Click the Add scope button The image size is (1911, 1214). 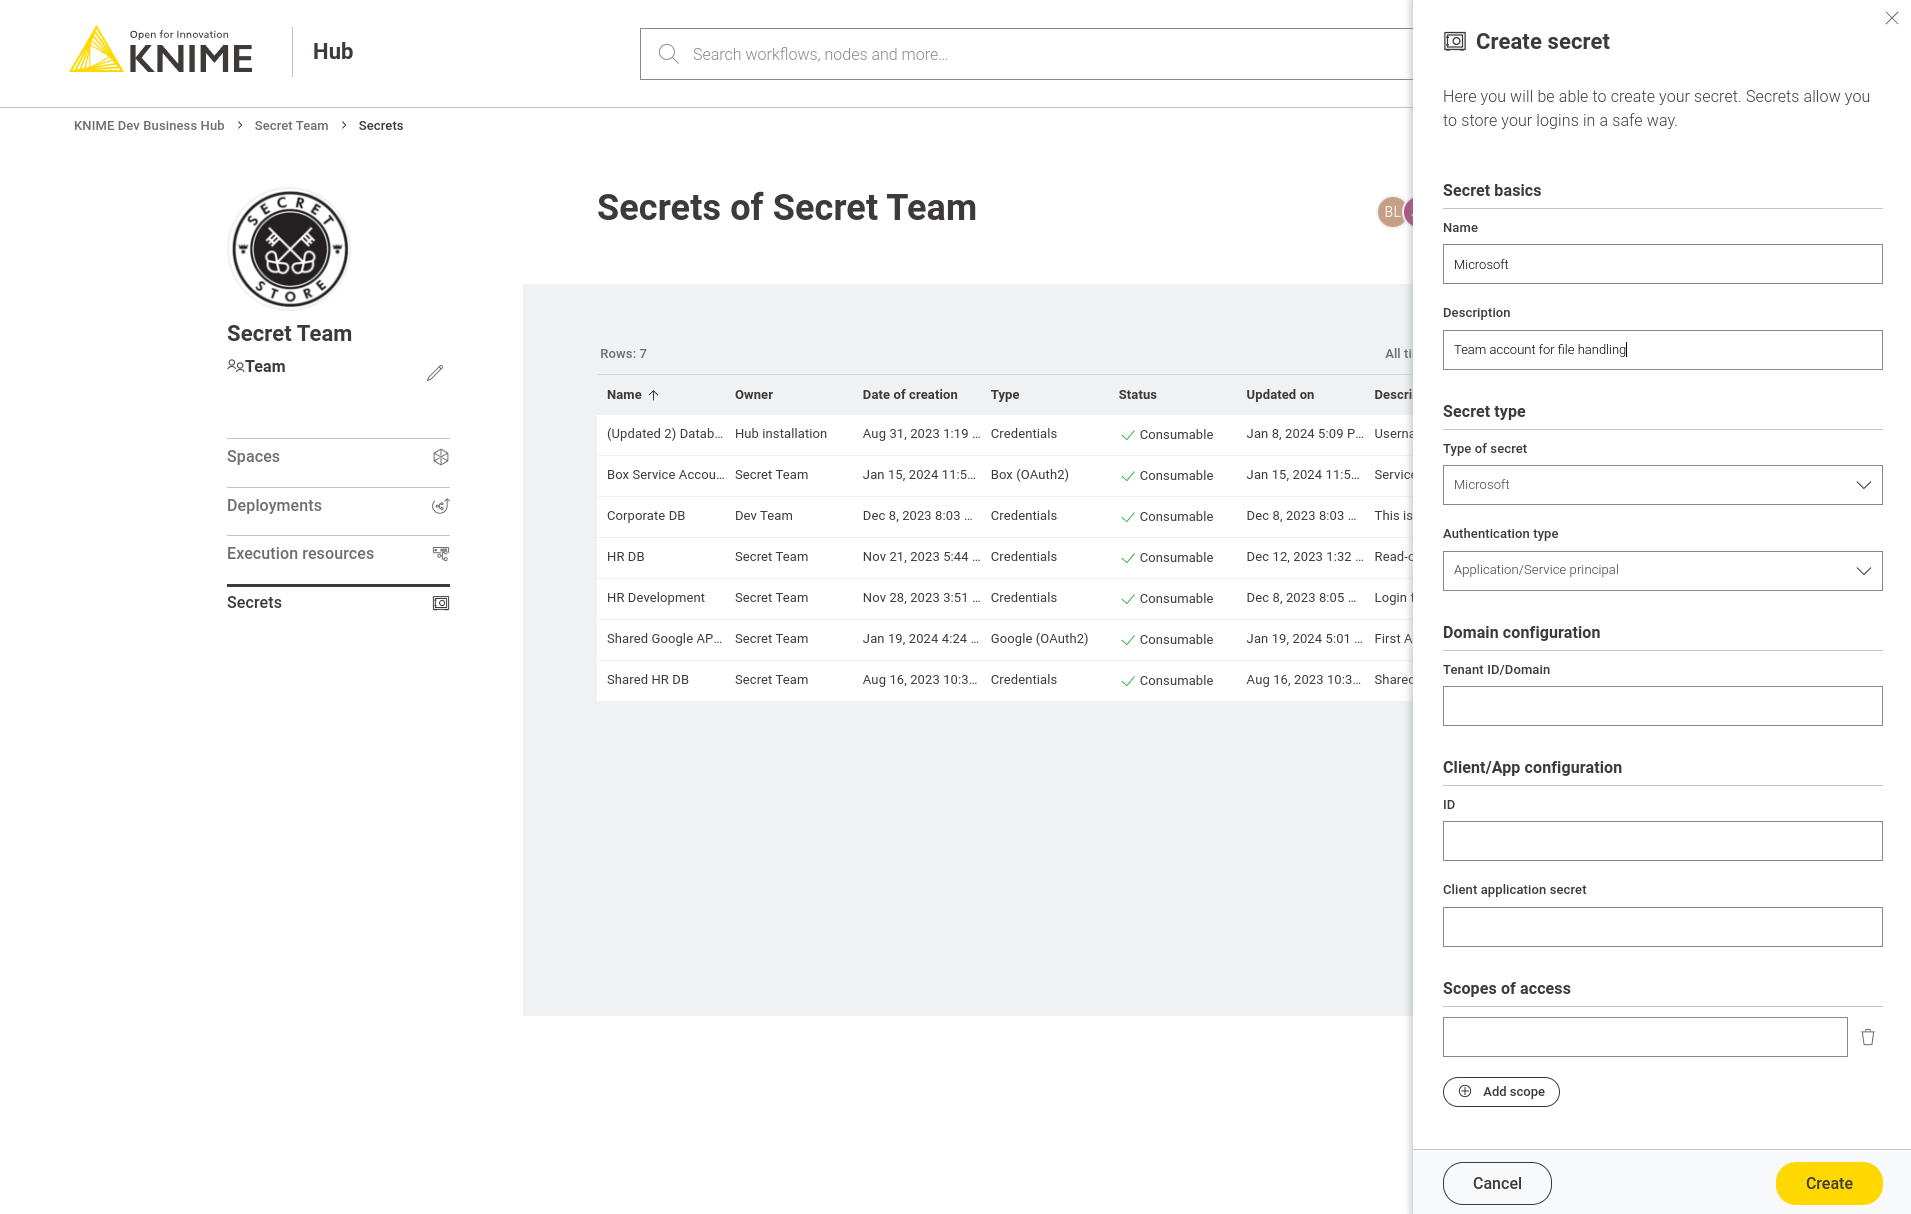click(1501, 1091)
